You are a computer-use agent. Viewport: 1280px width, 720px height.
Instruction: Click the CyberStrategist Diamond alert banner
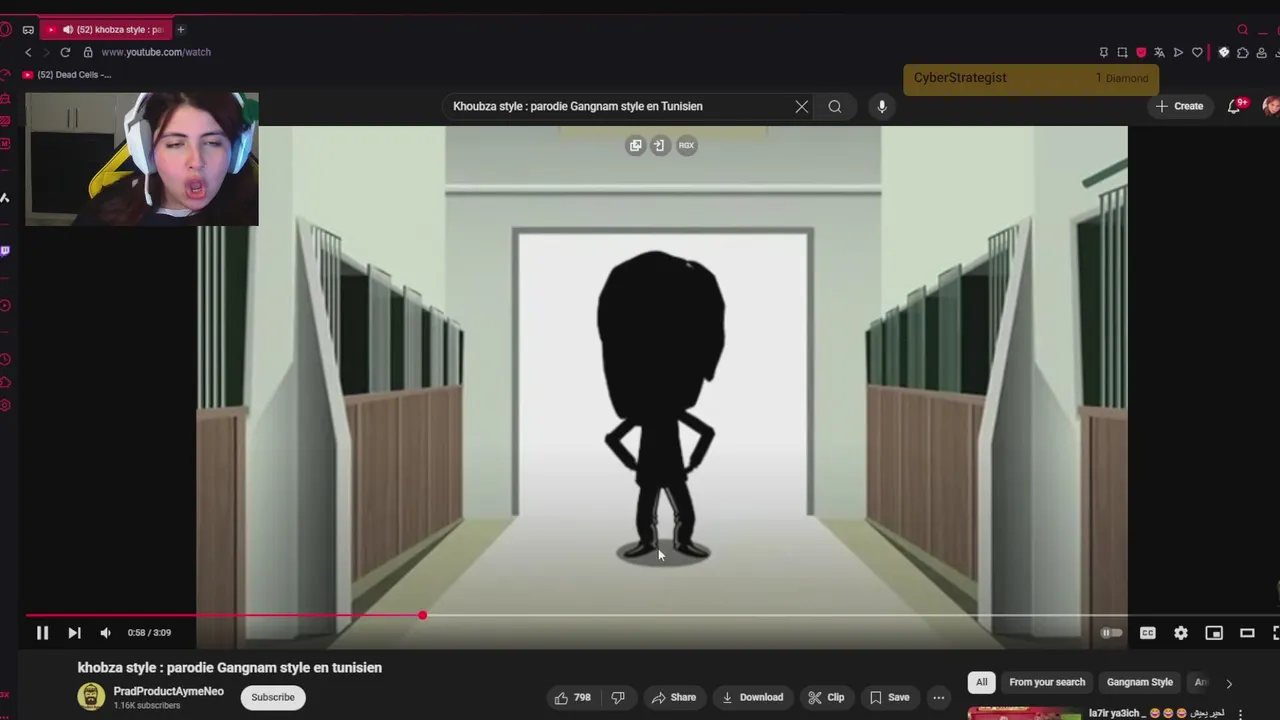pos(1031,78)
